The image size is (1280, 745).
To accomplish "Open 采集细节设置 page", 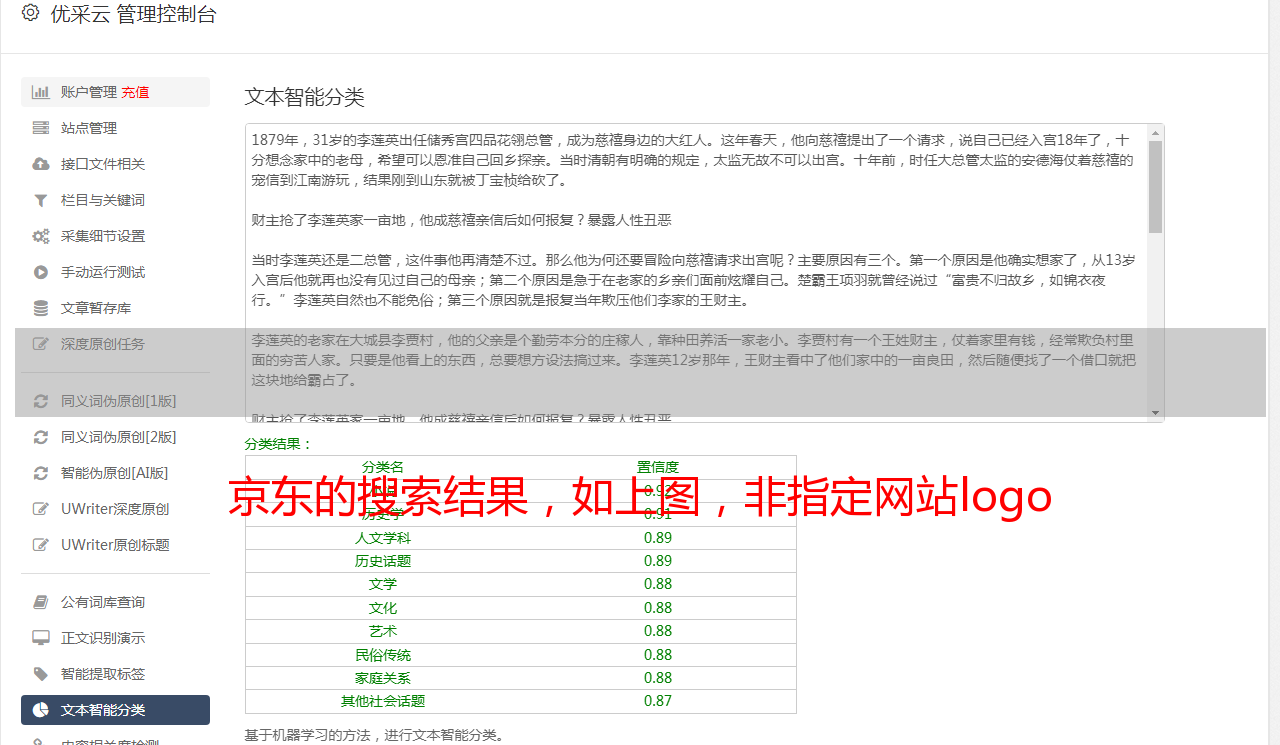I will (115, 236).
